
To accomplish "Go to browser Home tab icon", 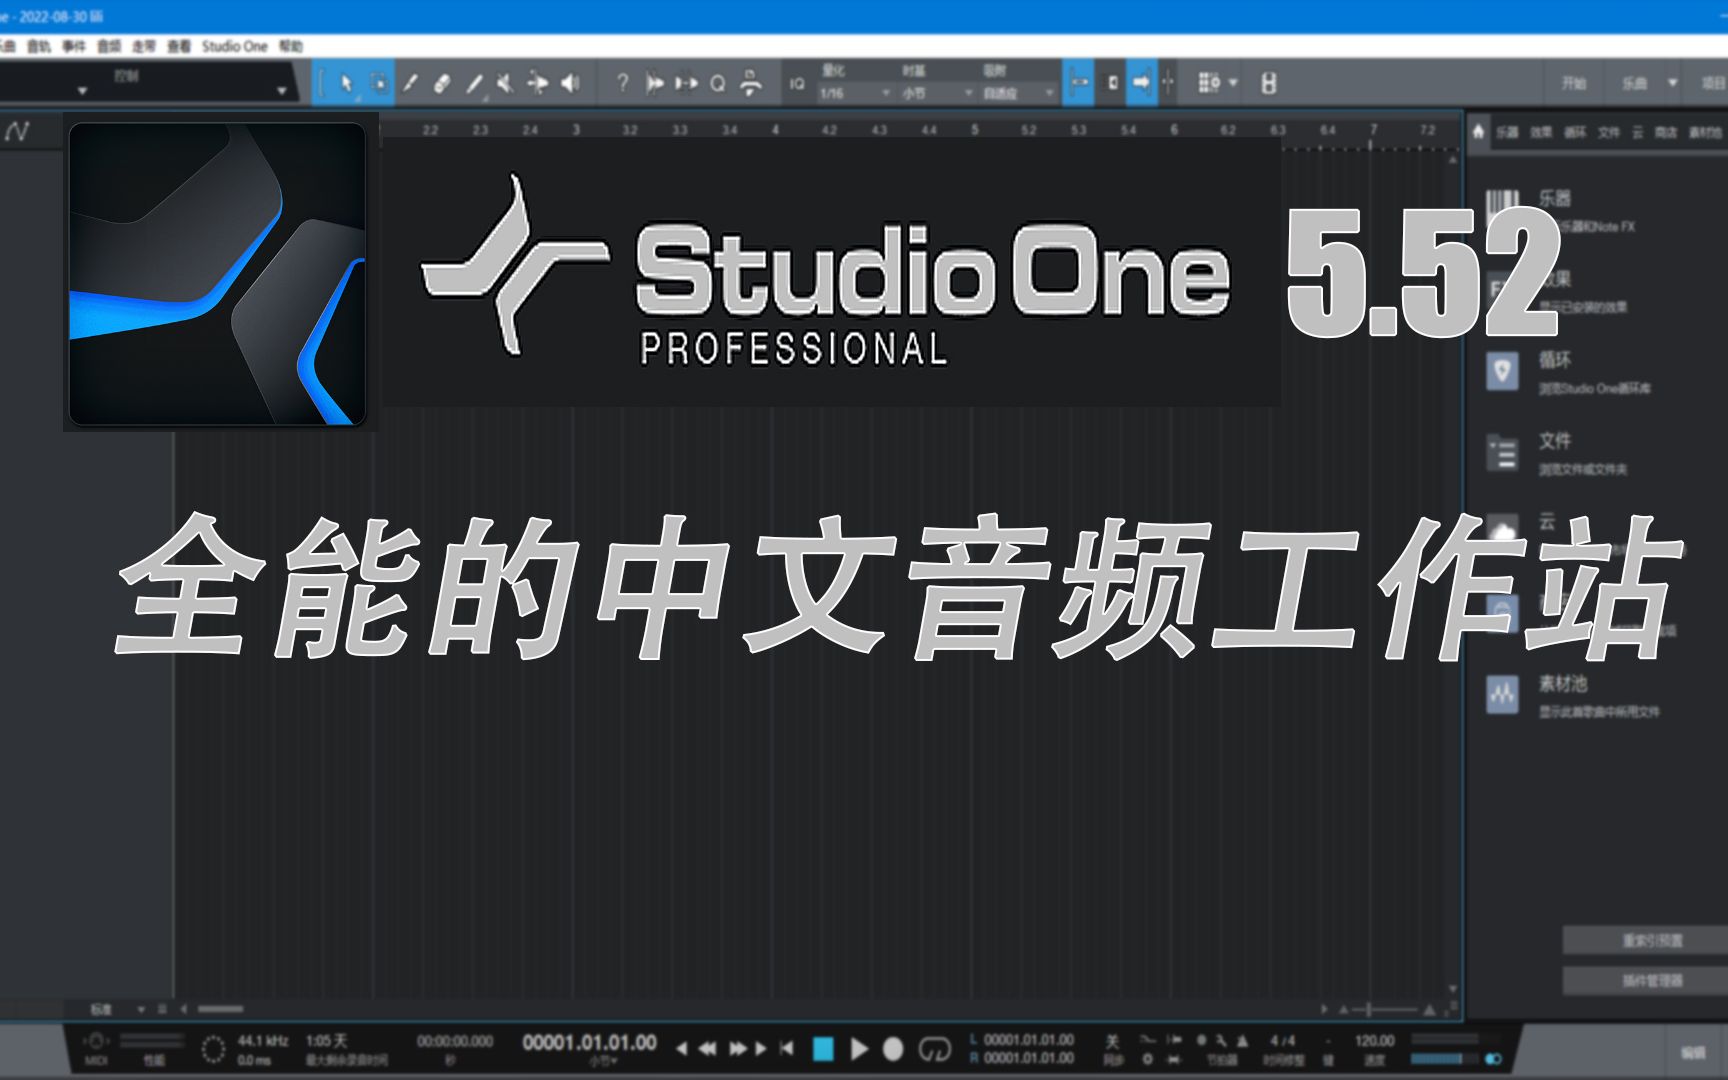I will point(1478,132).
